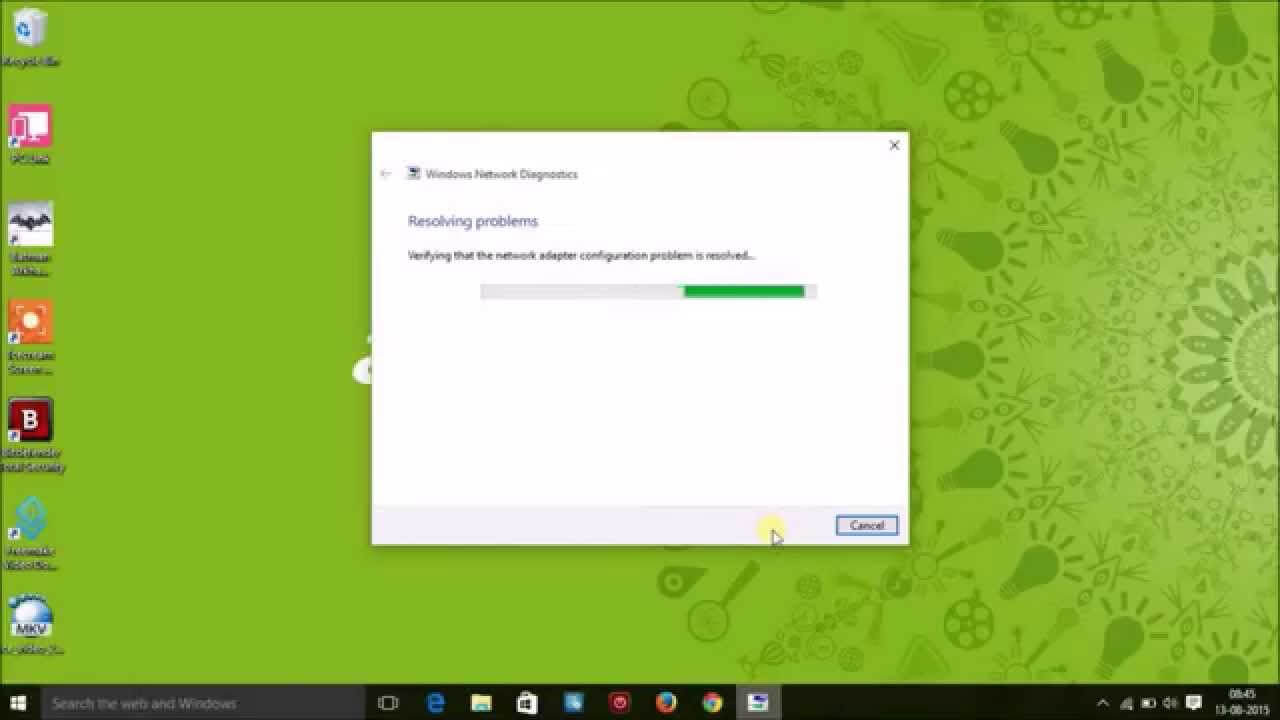Image resolution: width=1280 pixels, height=720 pixels.
Task: Launch Firefox from the taskbar
Action: click(x=666, y=703)
